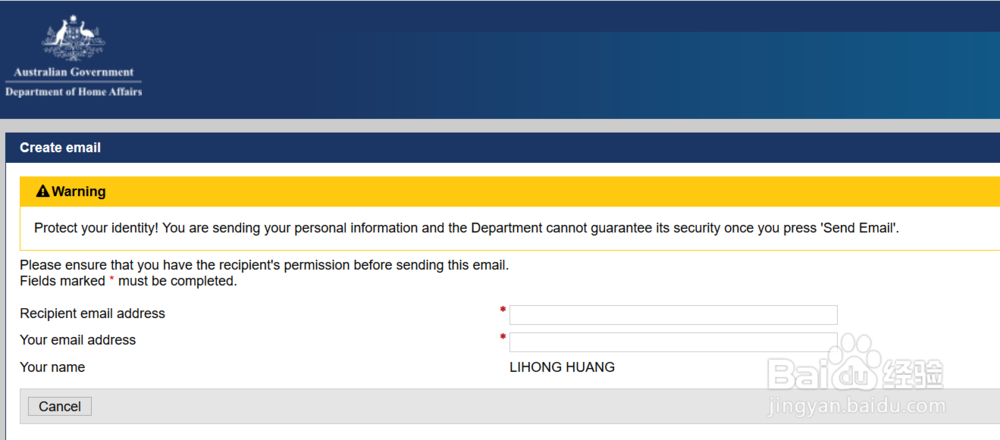Click the Recipient email address label
The width and height of the screenshot is (1000, 440).
click(x=92, y=314)
